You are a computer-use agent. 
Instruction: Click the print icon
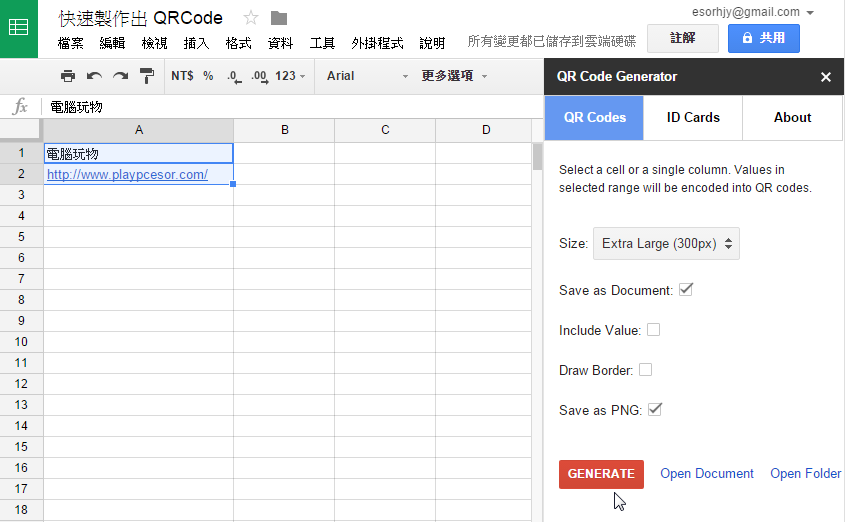(68, 76)
